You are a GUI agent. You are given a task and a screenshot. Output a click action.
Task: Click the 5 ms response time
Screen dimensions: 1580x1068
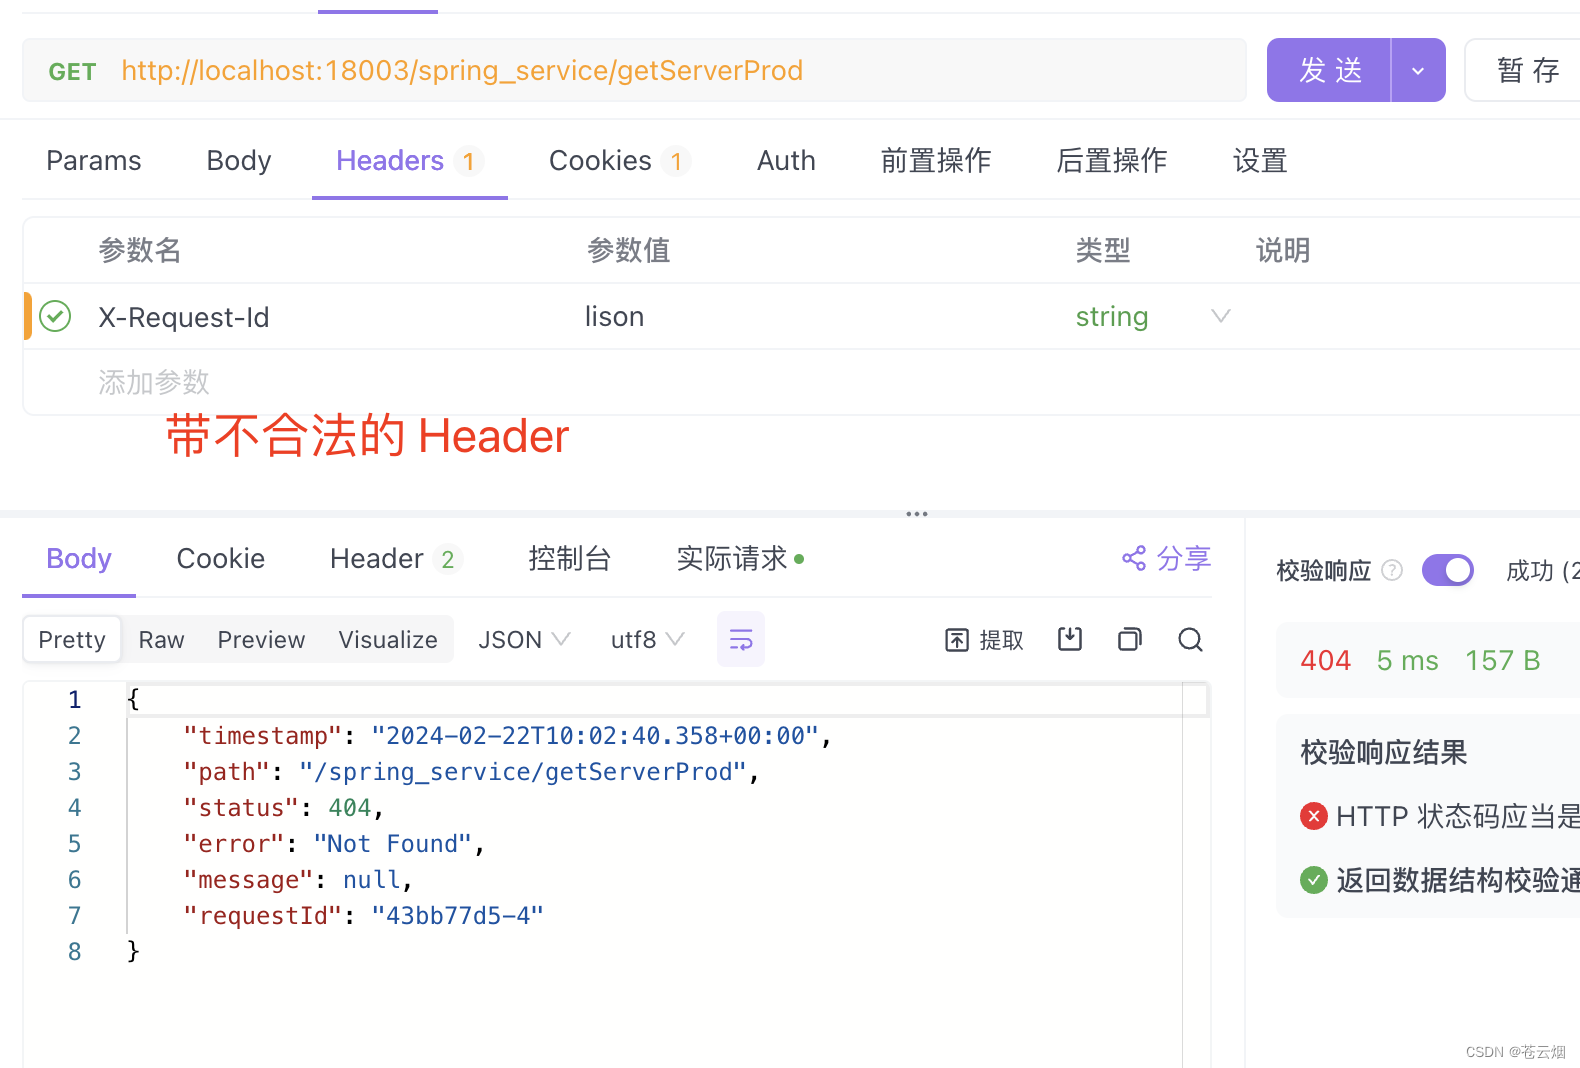coord(1407,660)
